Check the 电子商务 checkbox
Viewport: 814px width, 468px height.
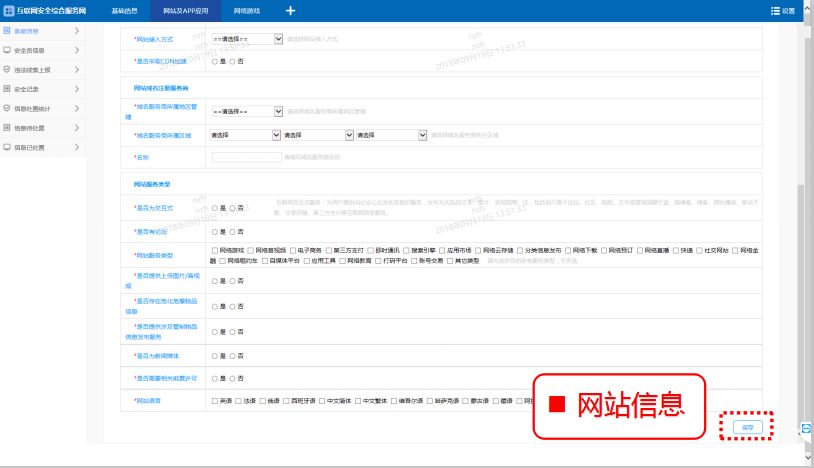click(293, 251)
